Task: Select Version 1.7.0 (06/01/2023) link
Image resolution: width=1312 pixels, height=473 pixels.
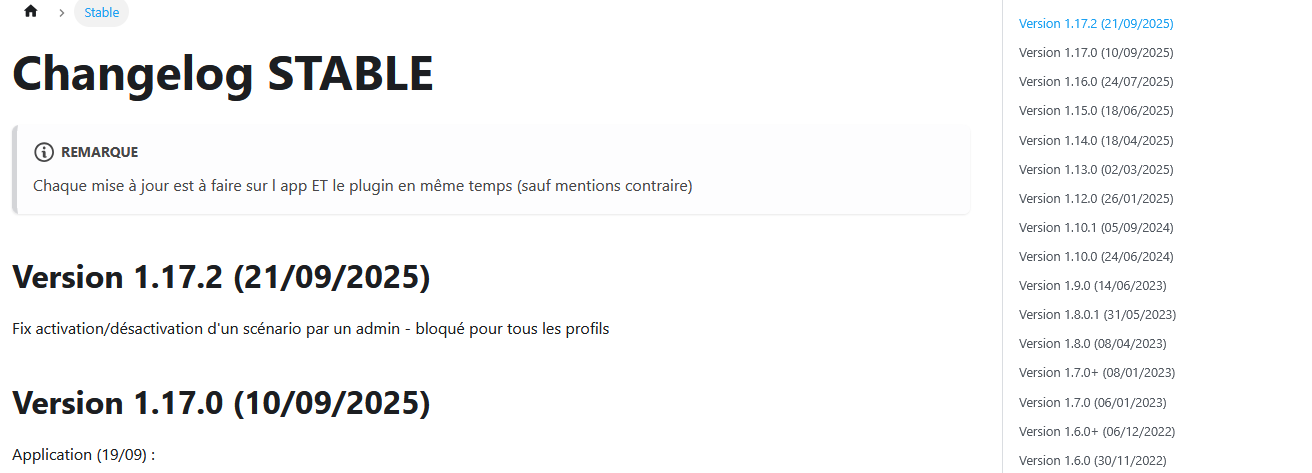Action: click(1092, 402)
